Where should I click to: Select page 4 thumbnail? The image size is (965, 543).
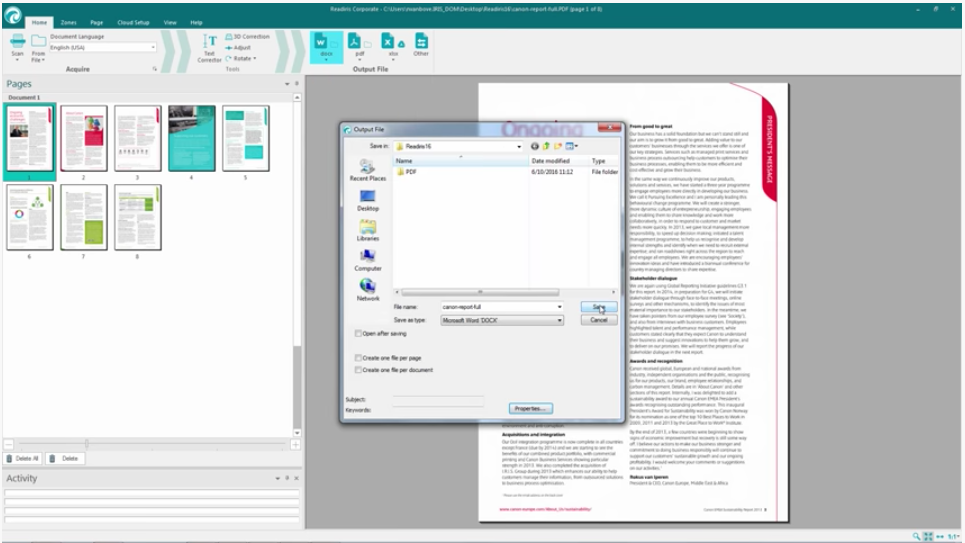coord(192,138)
